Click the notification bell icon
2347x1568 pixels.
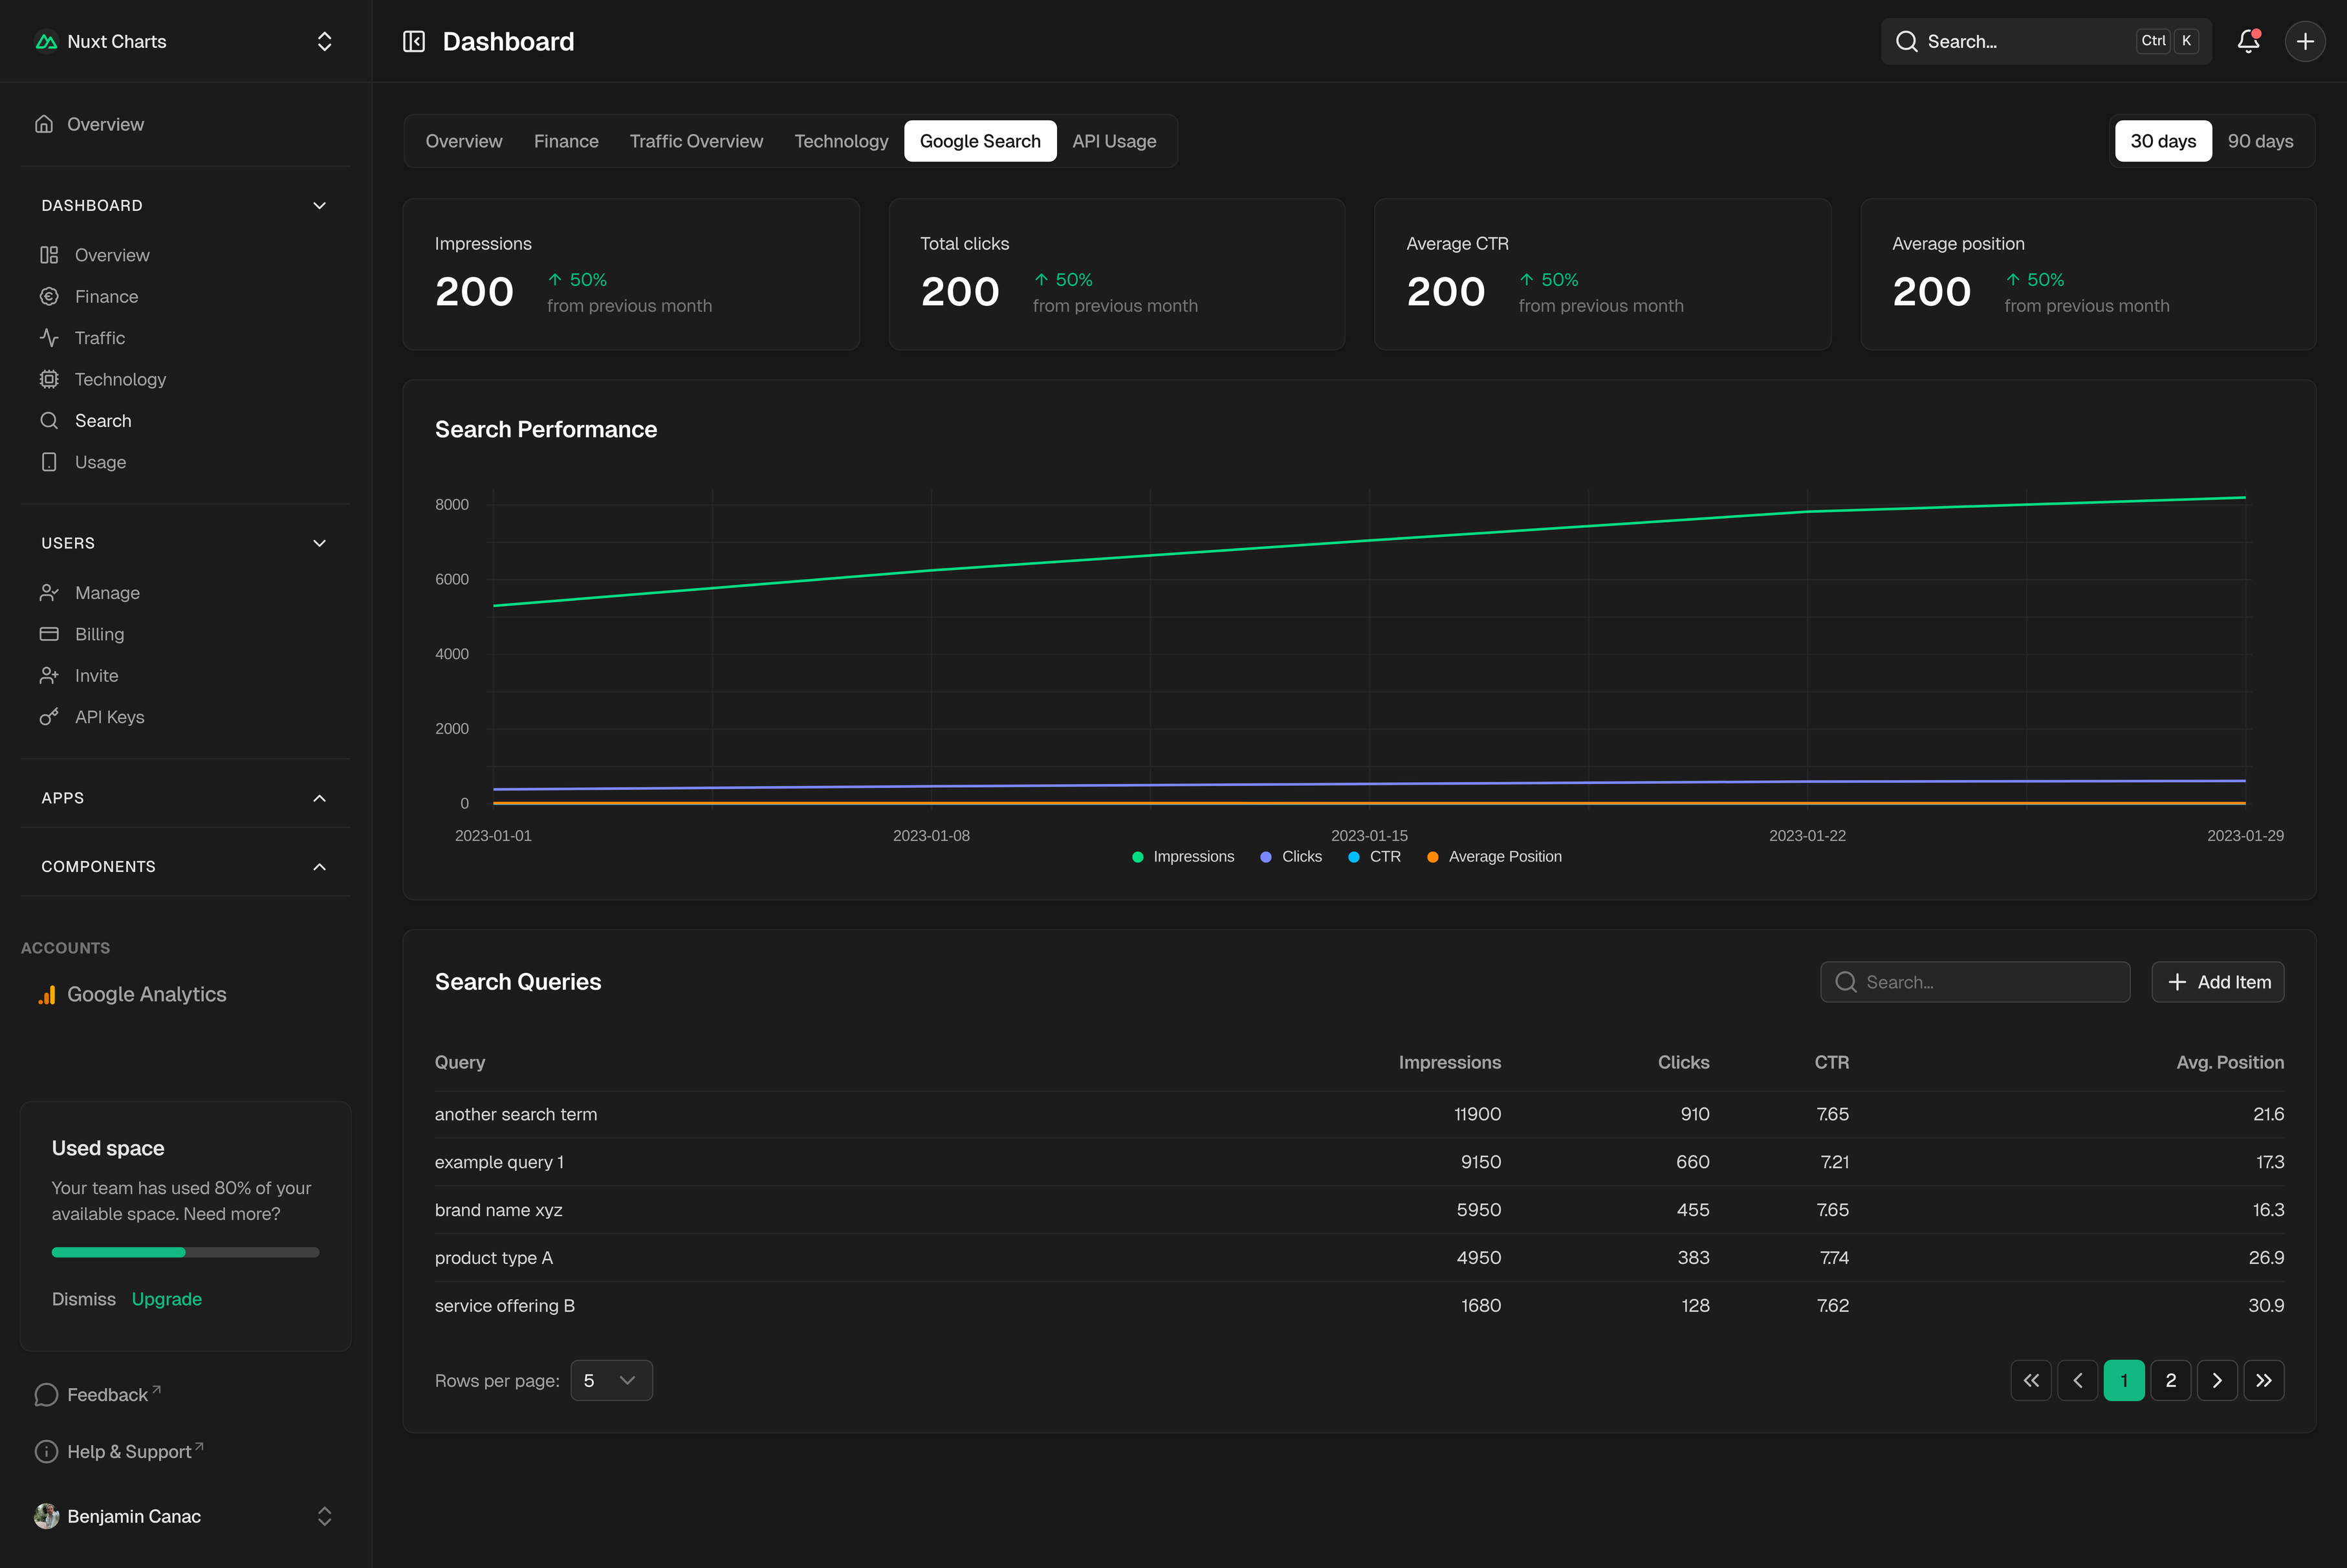tap(2248, 41)
